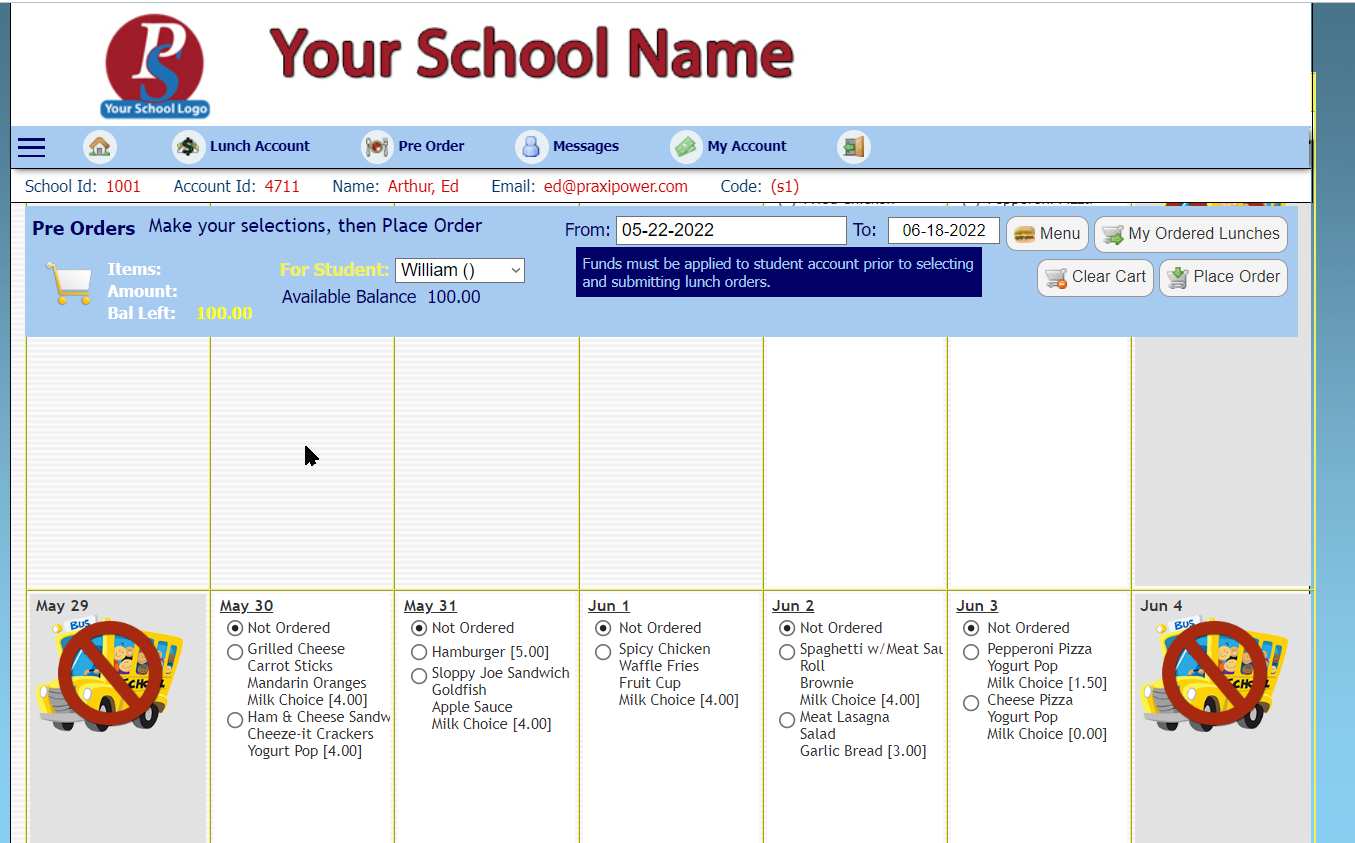Click the My Account cash icon
1355x843 pixels.
(686, 147)
